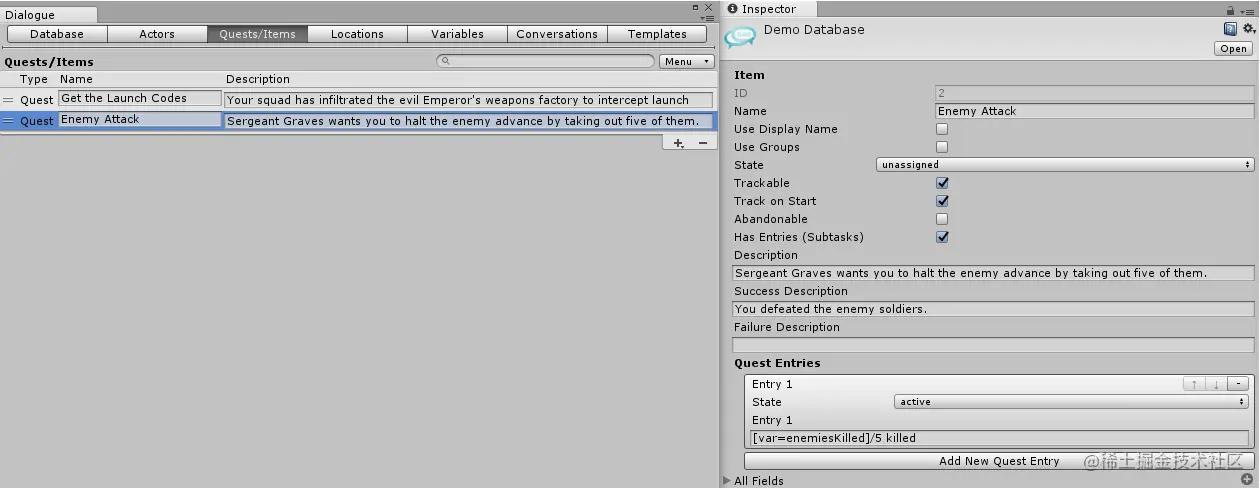Move Entry 1 up with arrow button
This screenshot has height=488, width=1260.
tap(1194, 384)
